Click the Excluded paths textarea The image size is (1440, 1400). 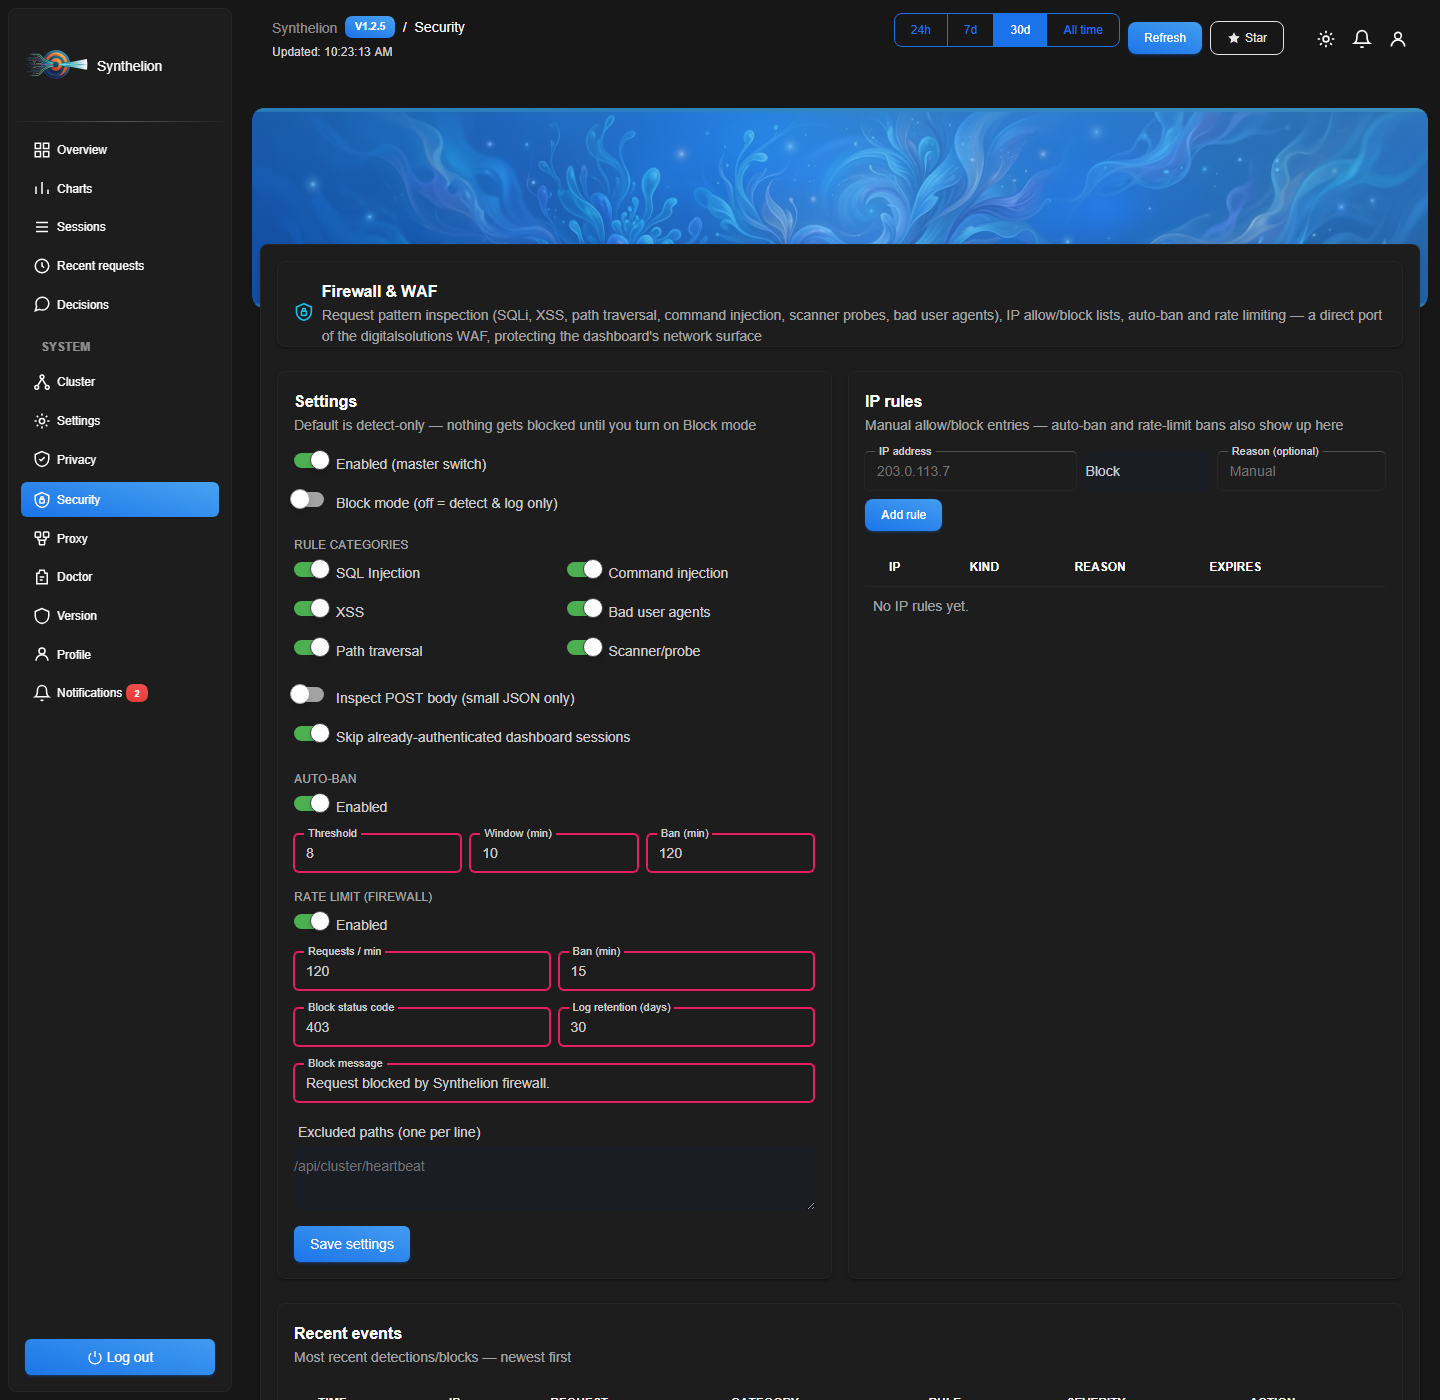click(x=554, y=1179)
